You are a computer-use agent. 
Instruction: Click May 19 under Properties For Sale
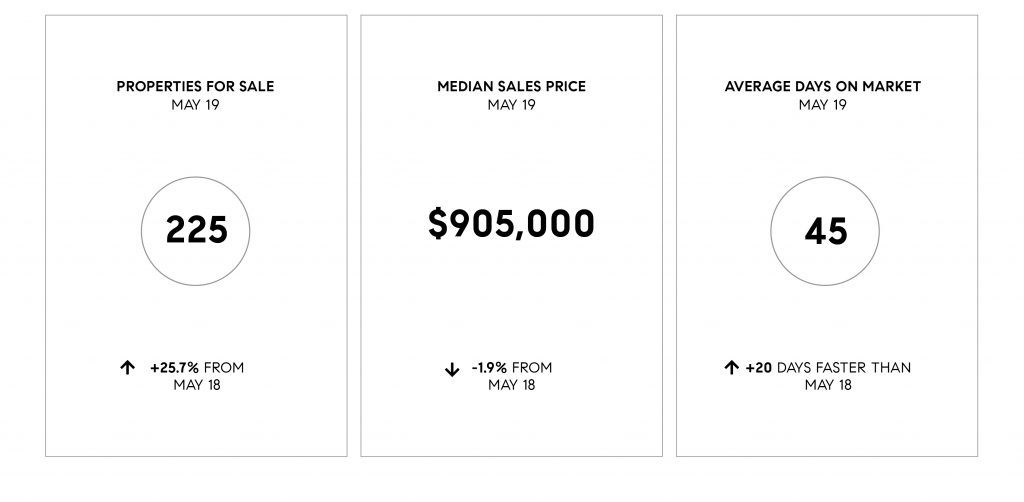(195, 104)
